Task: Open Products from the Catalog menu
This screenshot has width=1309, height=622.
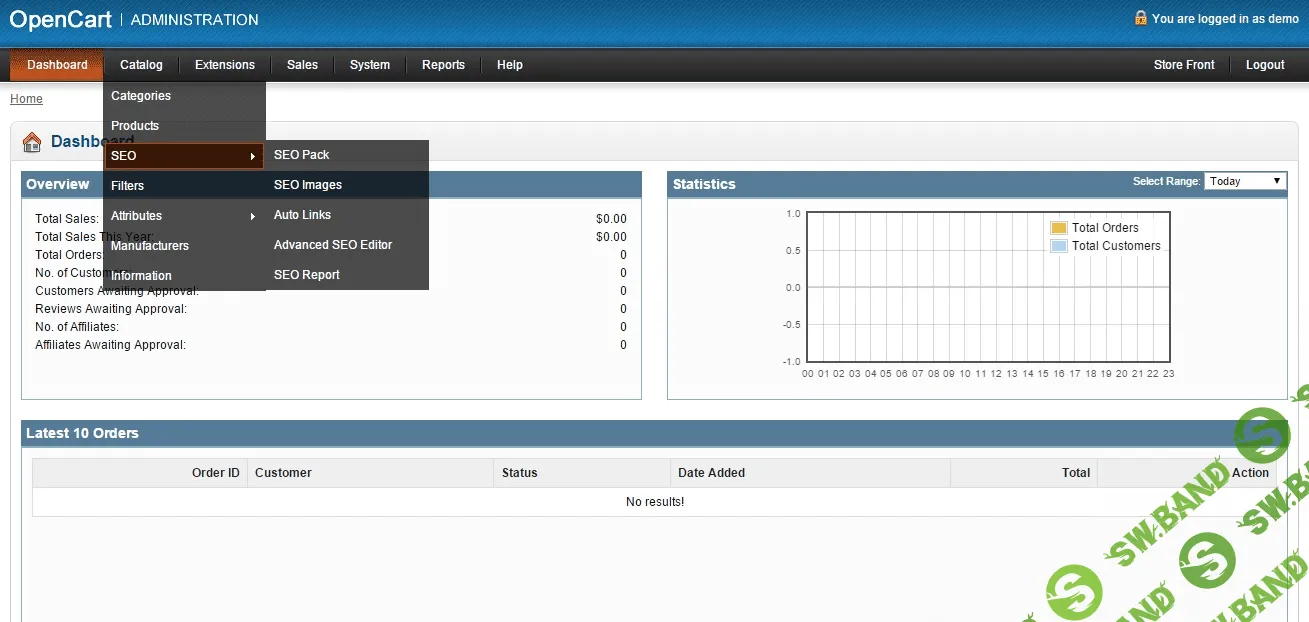Action: 135,126
